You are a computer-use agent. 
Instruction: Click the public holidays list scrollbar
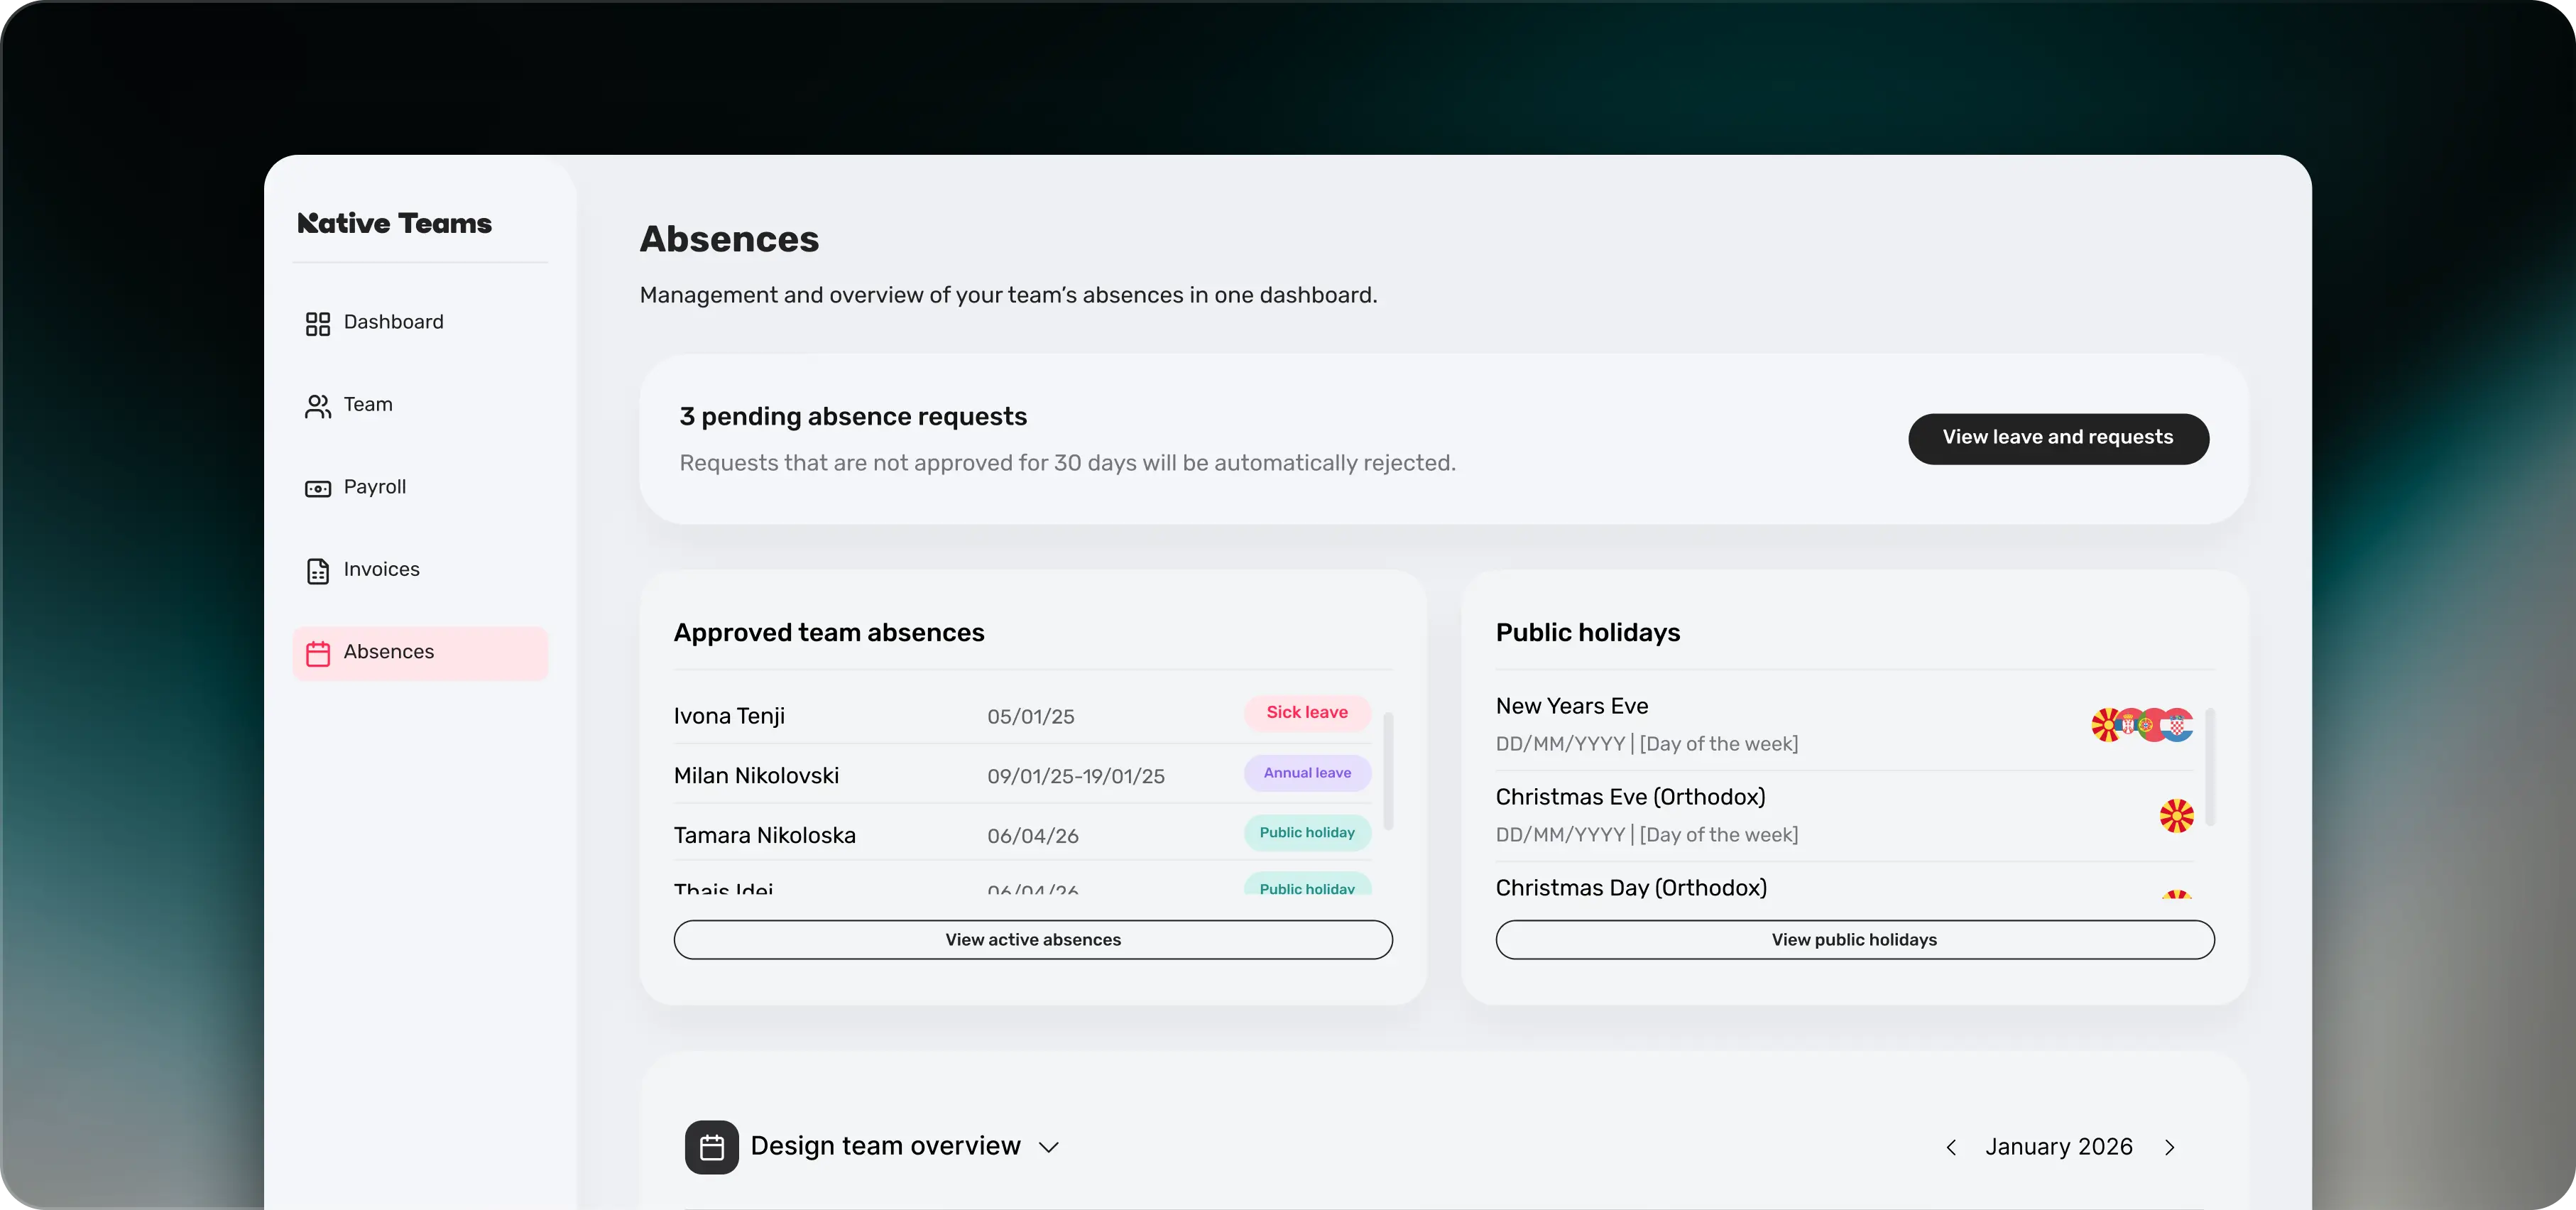pos(2210,766)
